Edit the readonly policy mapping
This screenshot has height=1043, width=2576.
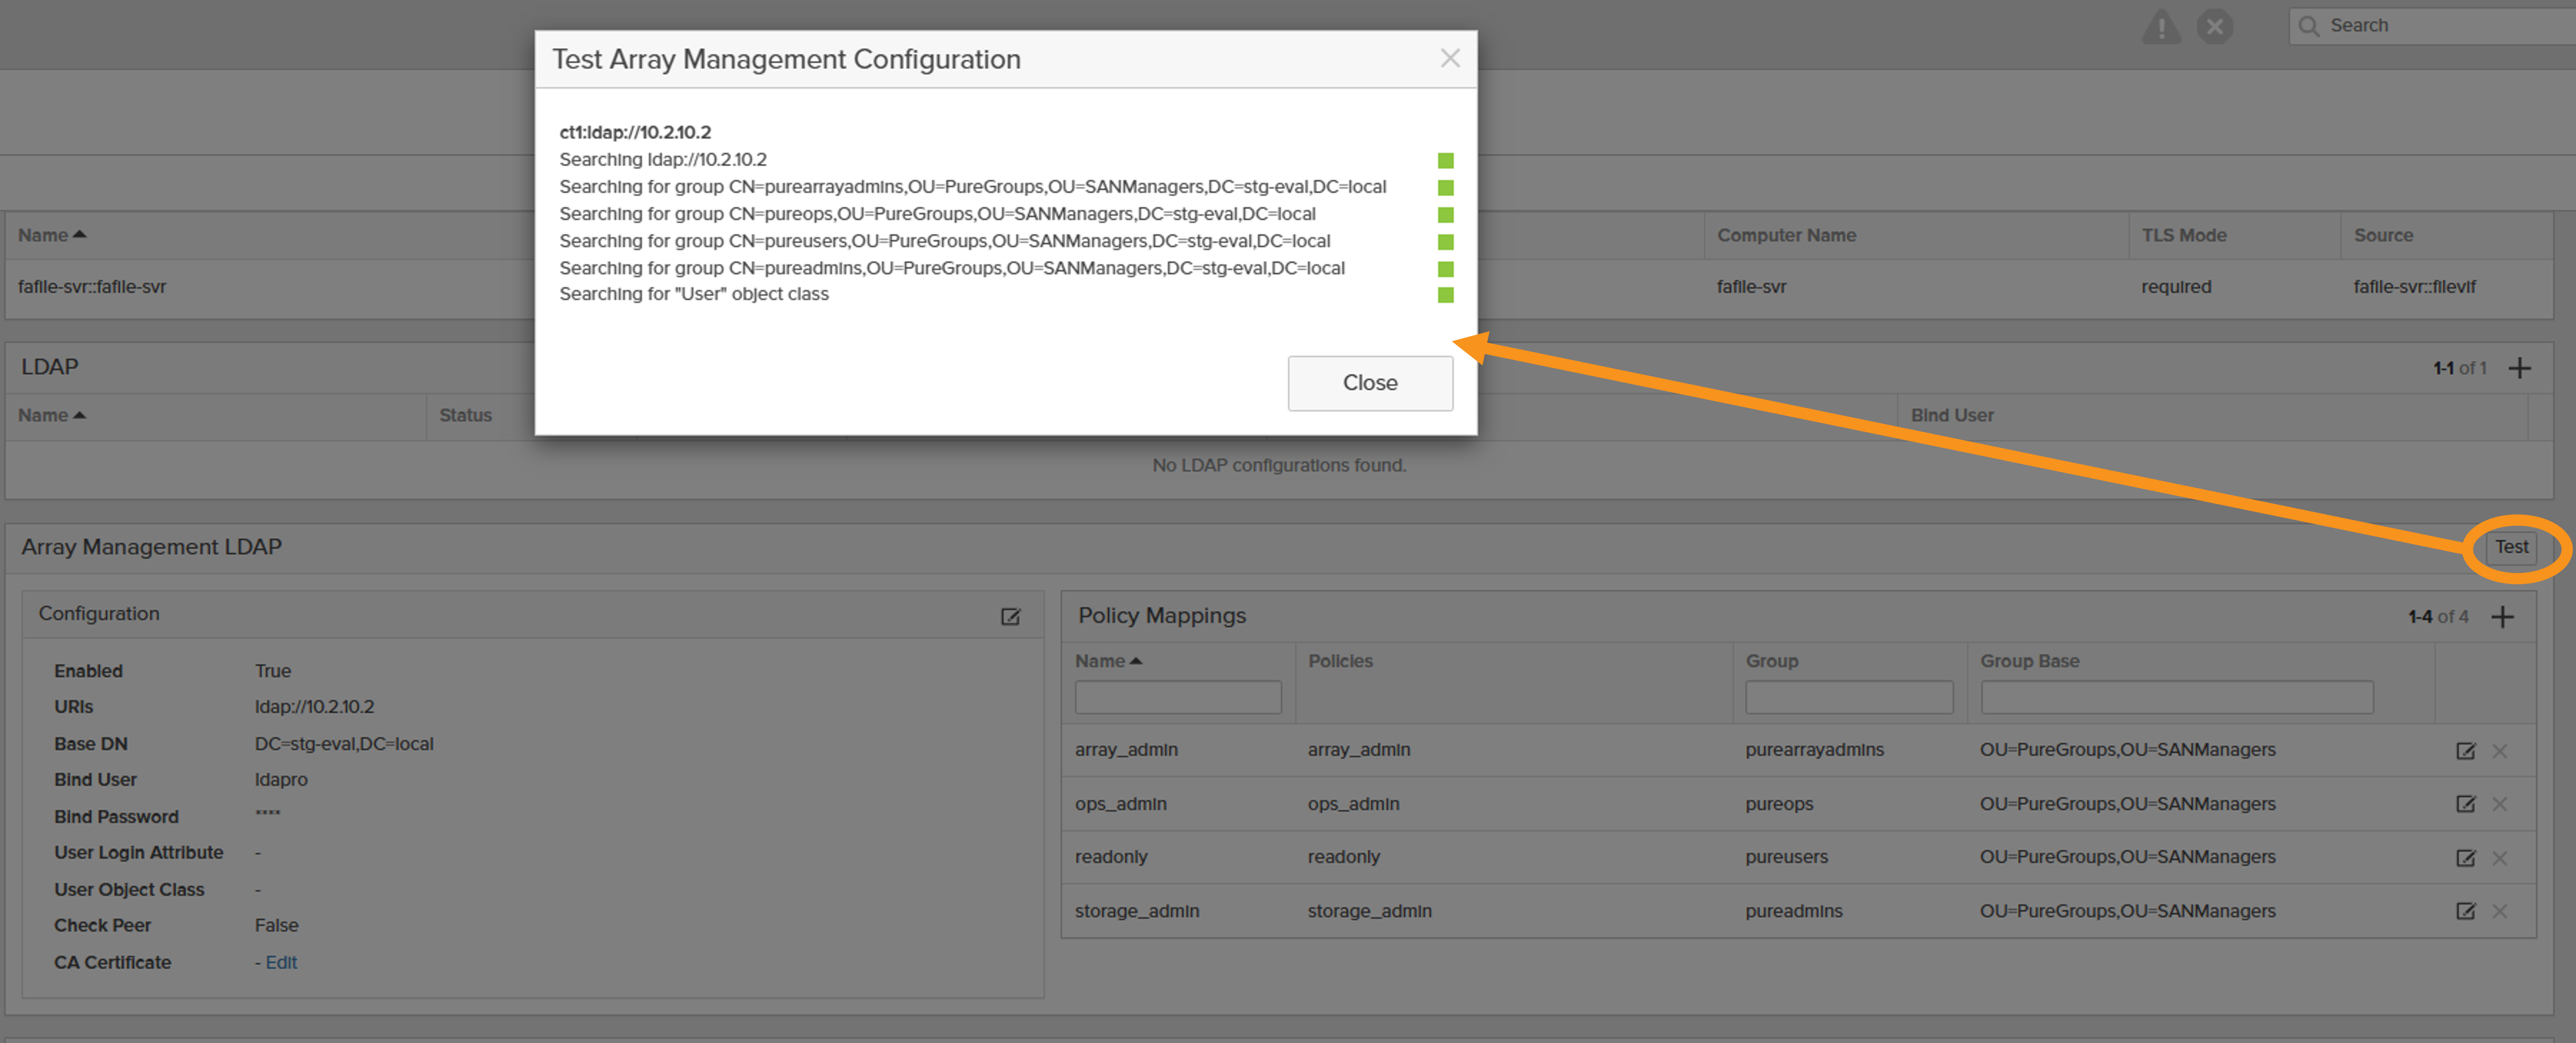(x=2465, y=858)
